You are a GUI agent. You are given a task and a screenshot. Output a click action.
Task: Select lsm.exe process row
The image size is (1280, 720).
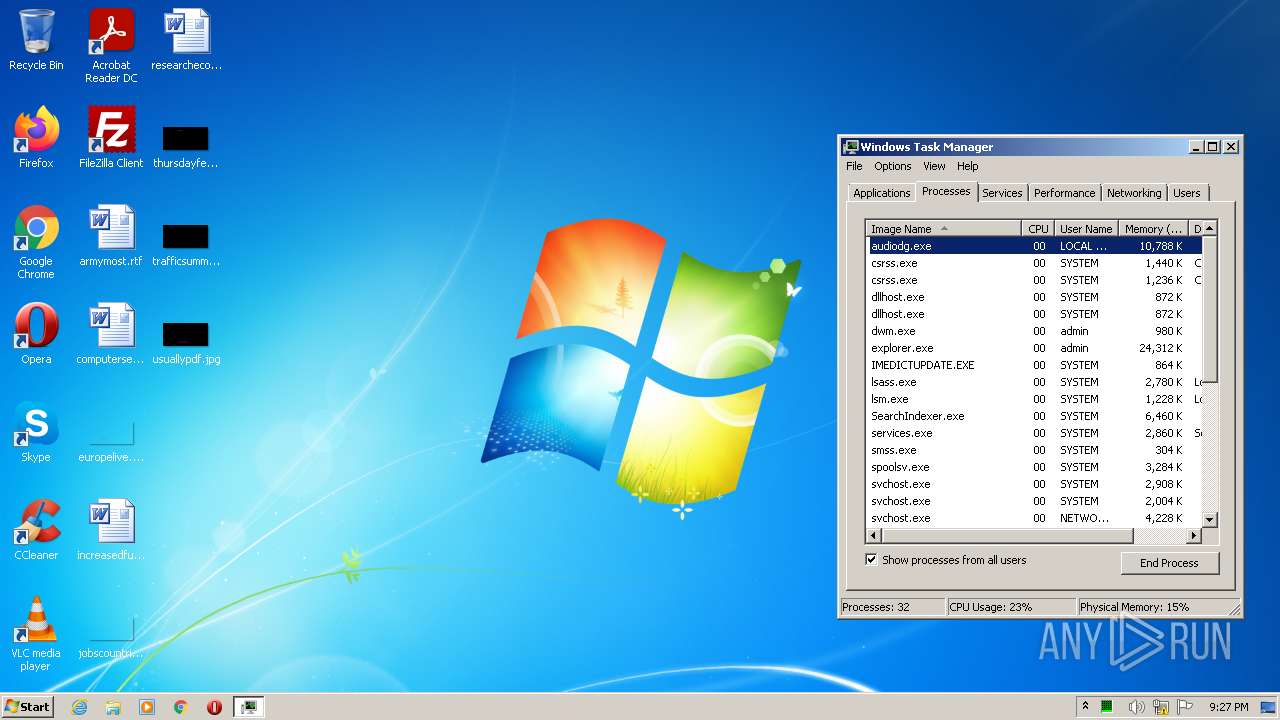coord(1034,399)
